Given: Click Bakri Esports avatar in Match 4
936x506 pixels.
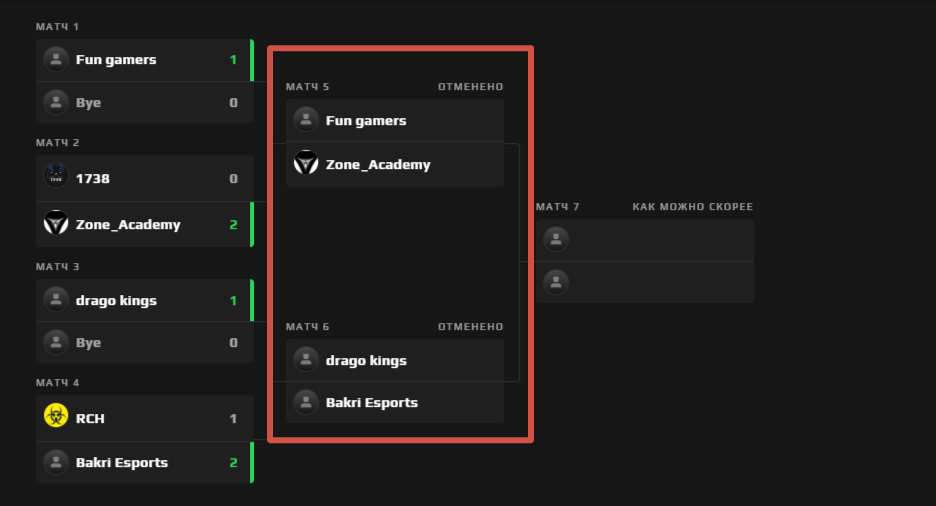Looking at the screenshot, I should pos(56,462).
